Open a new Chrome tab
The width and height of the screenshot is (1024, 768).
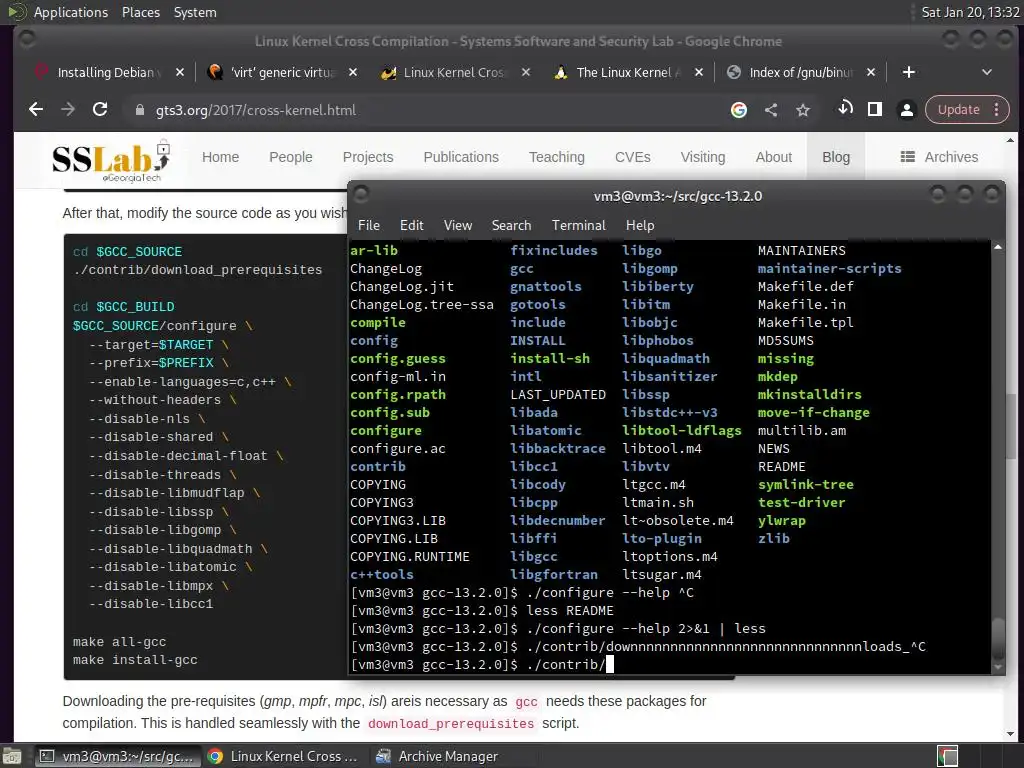[908, 72]
